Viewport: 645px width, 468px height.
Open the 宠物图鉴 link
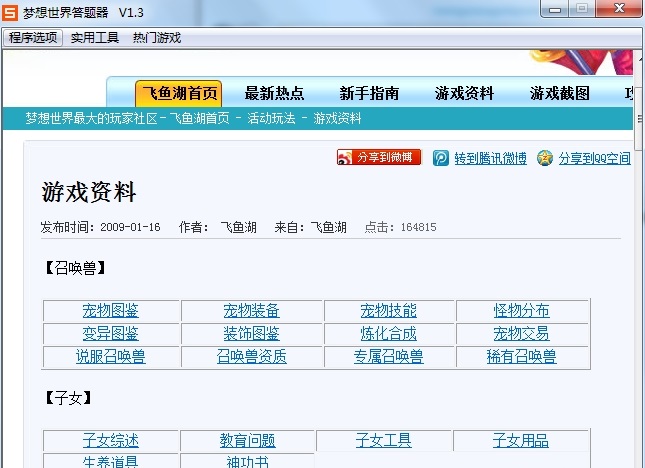click(111, 310)
